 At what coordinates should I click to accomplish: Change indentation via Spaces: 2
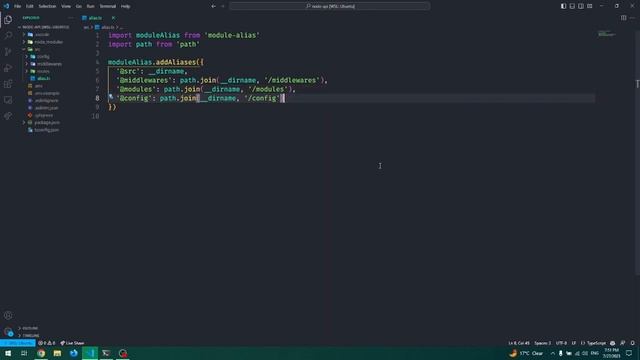(542, 343)
